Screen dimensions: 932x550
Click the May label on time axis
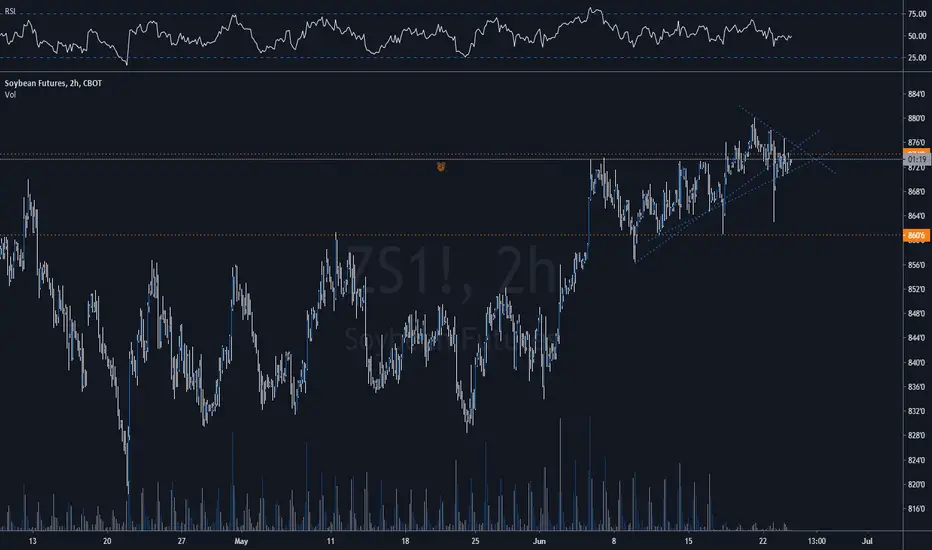point(241,541)
